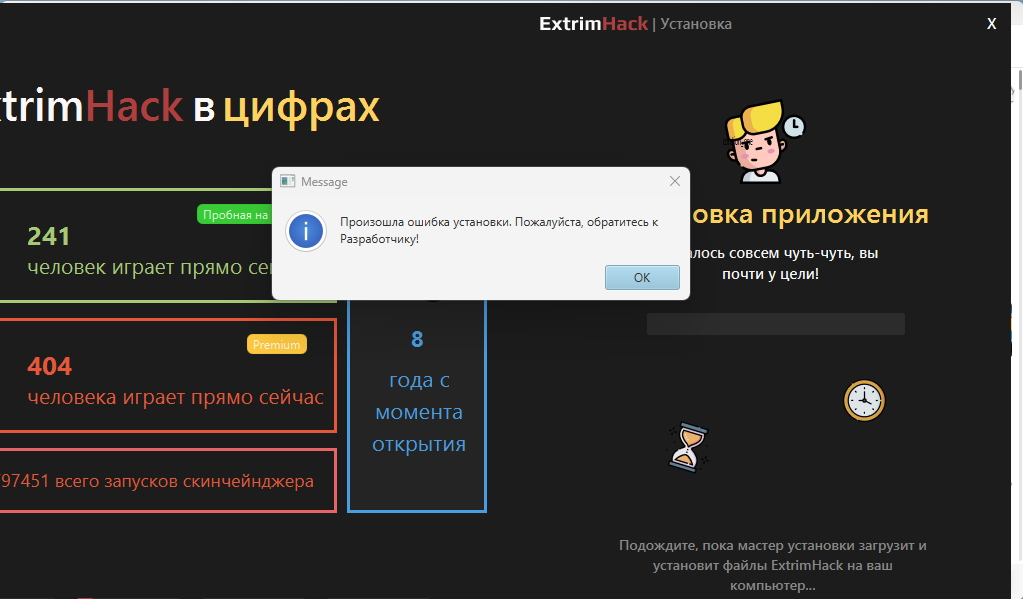The image size is (1023, 599).
Task: Click the error message text in dialog
Action: coord(498,230)
